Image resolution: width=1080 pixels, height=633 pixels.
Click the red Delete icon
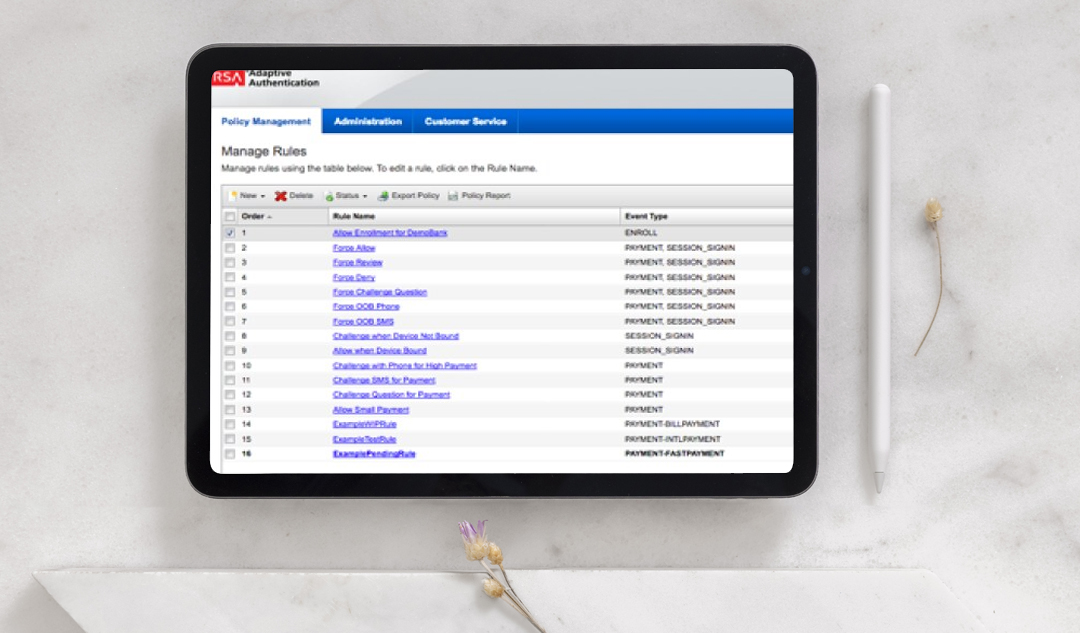280,194
